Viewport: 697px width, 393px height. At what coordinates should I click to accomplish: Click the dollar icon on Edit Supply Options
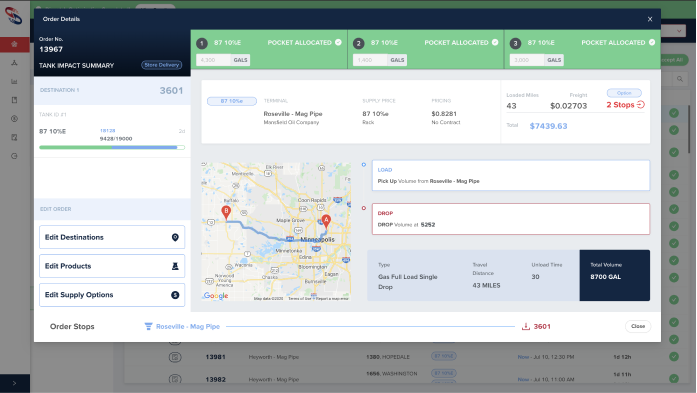(x=175, y=295)
